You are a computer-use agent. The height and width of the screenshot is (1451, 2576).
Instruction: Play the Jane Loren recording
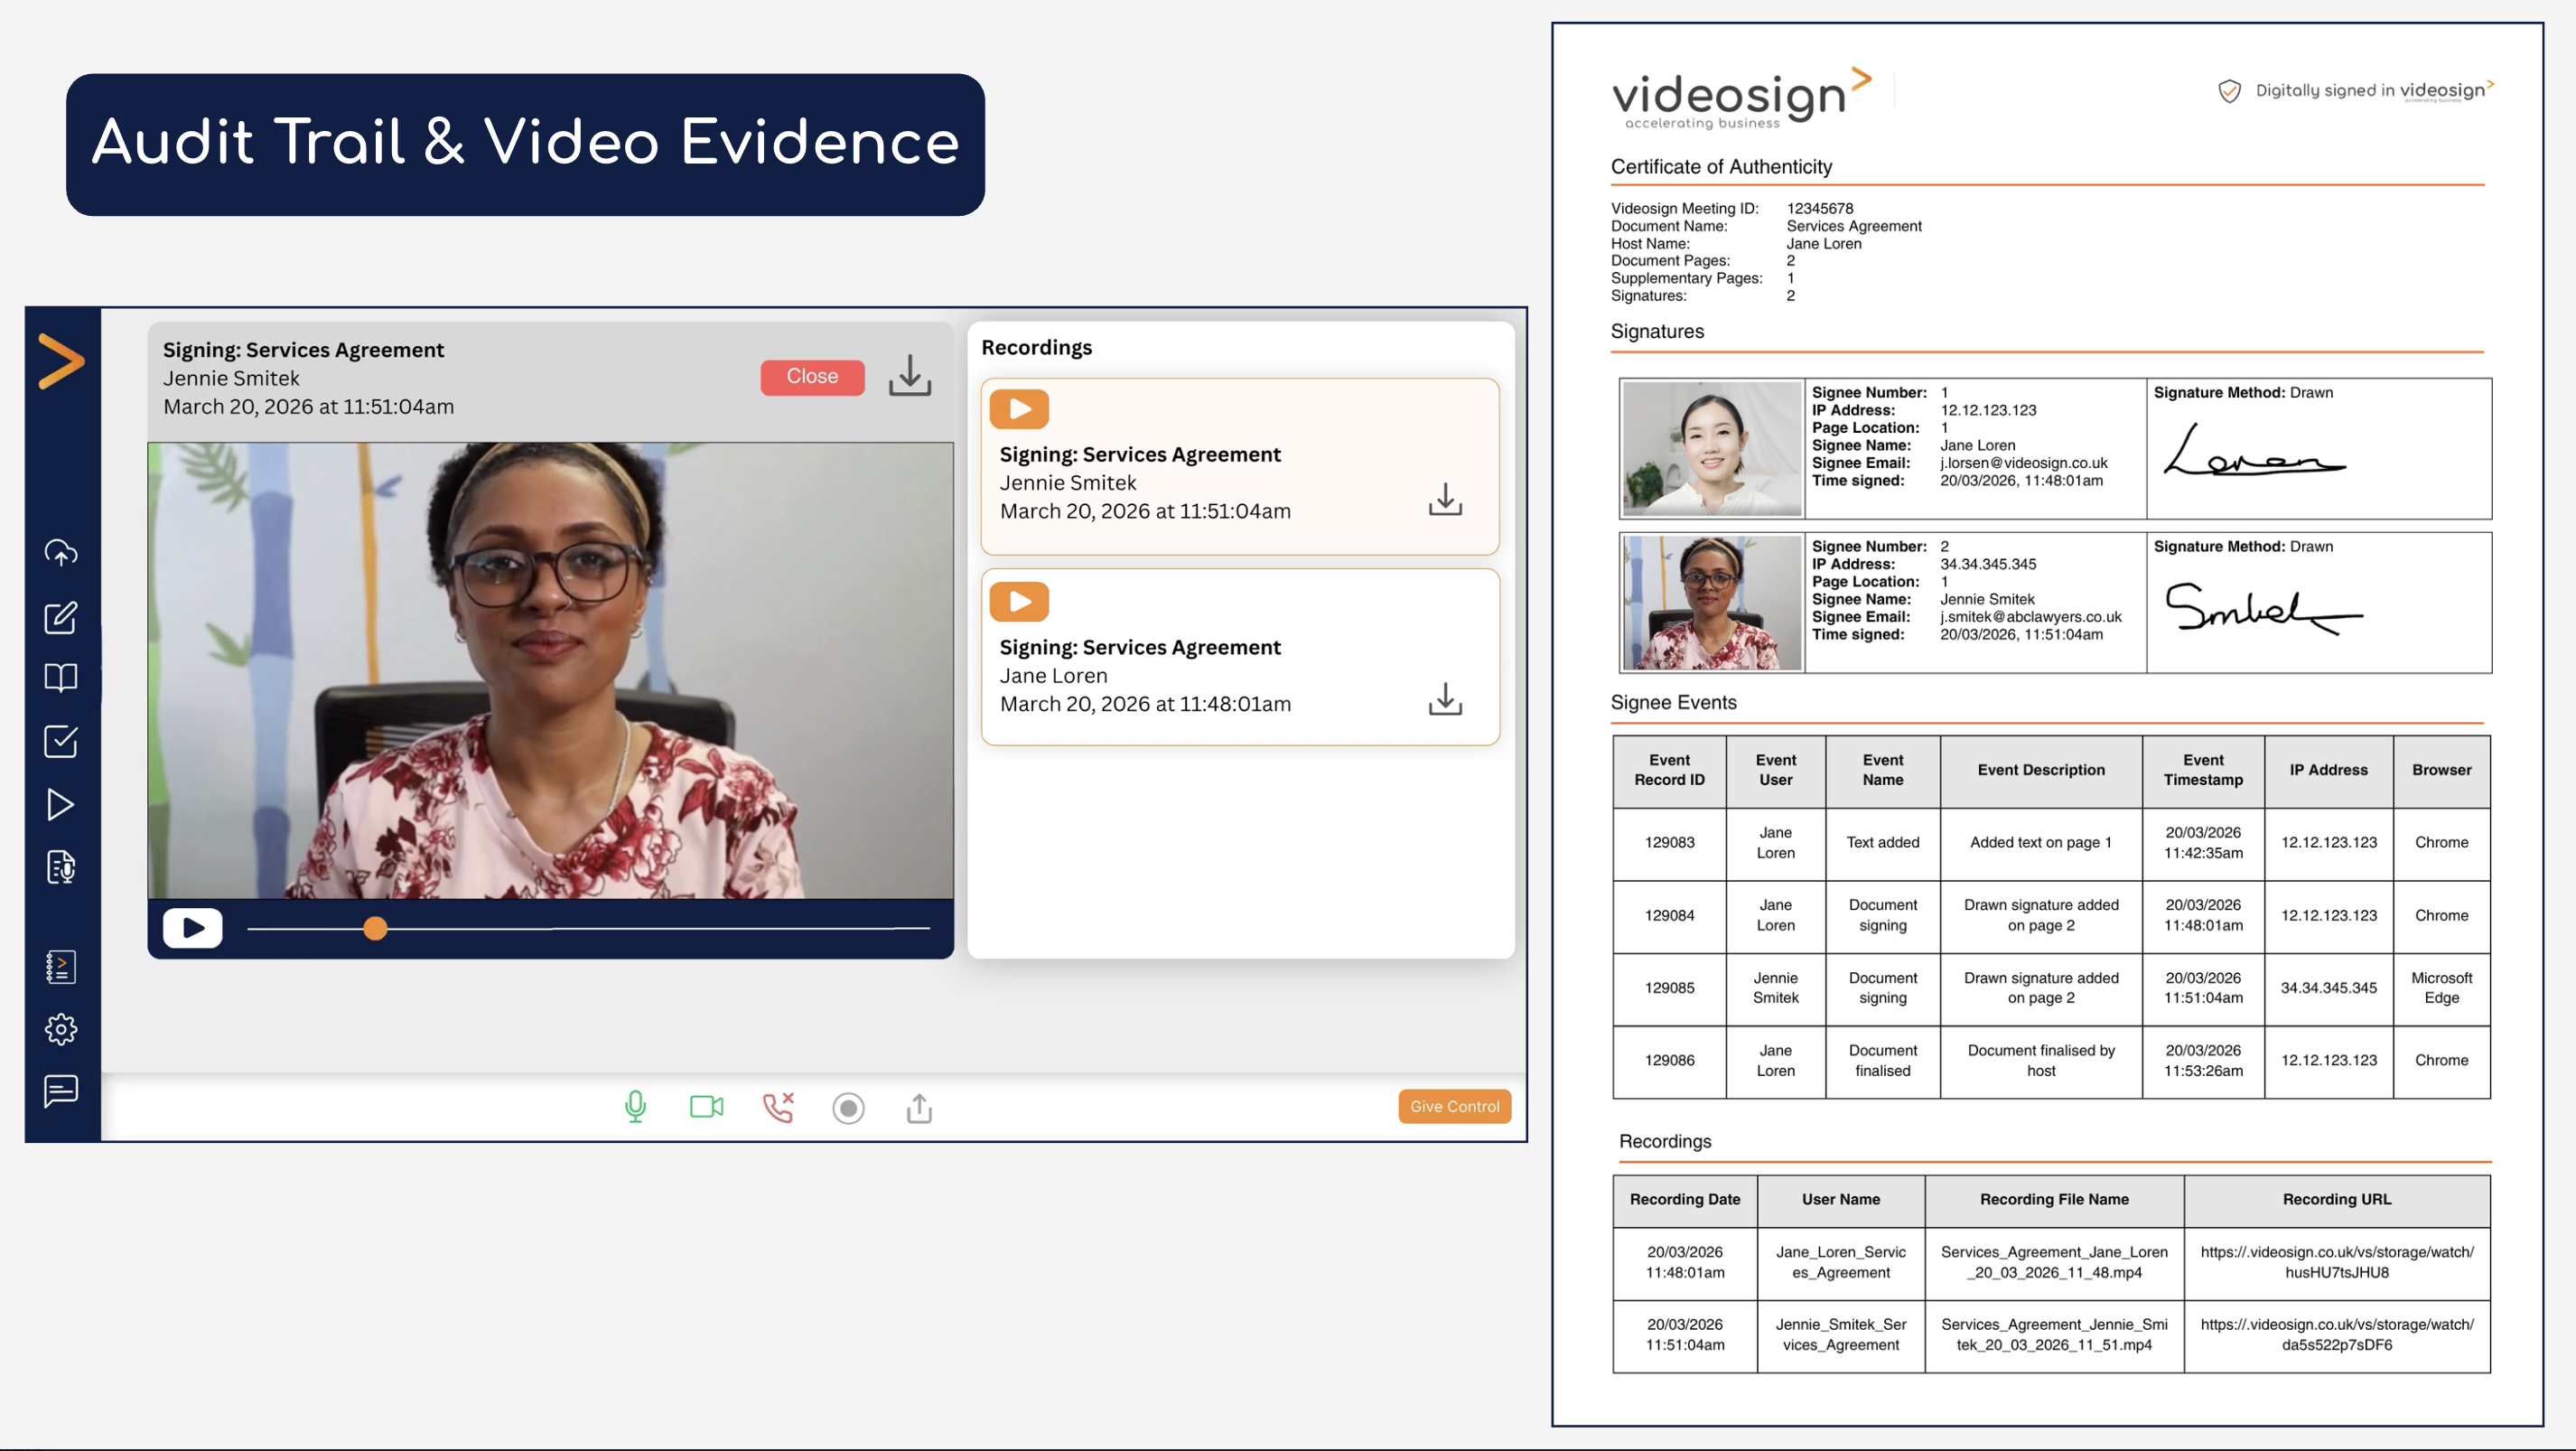[x=1019, y=602]
